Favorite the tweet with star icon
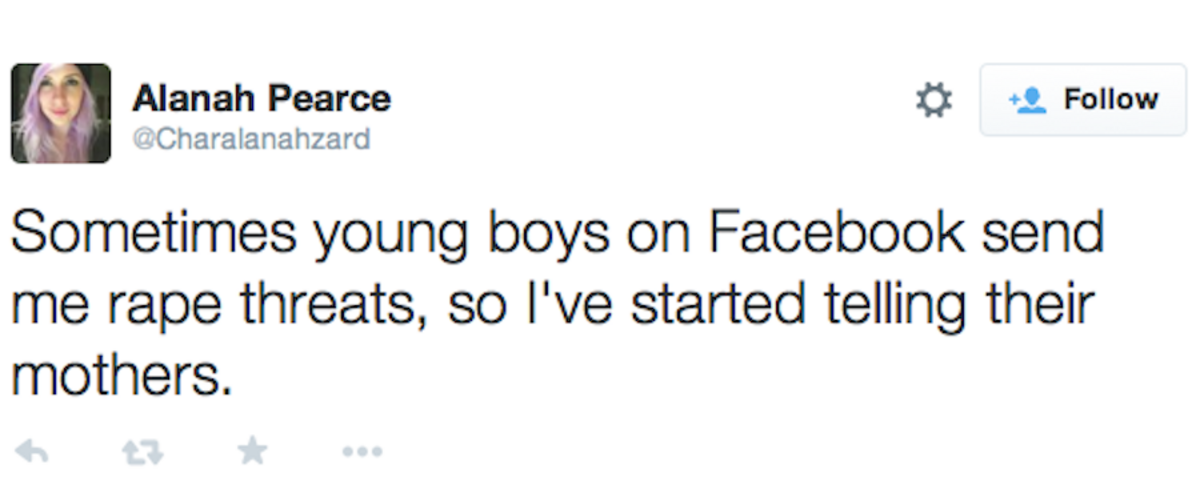 [x=253, y=452]
